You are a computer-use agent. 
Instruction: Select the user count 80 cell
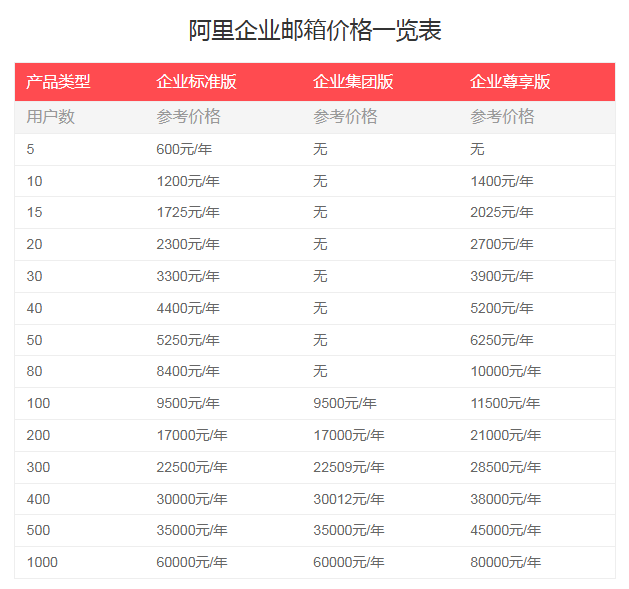pos(34,372)
